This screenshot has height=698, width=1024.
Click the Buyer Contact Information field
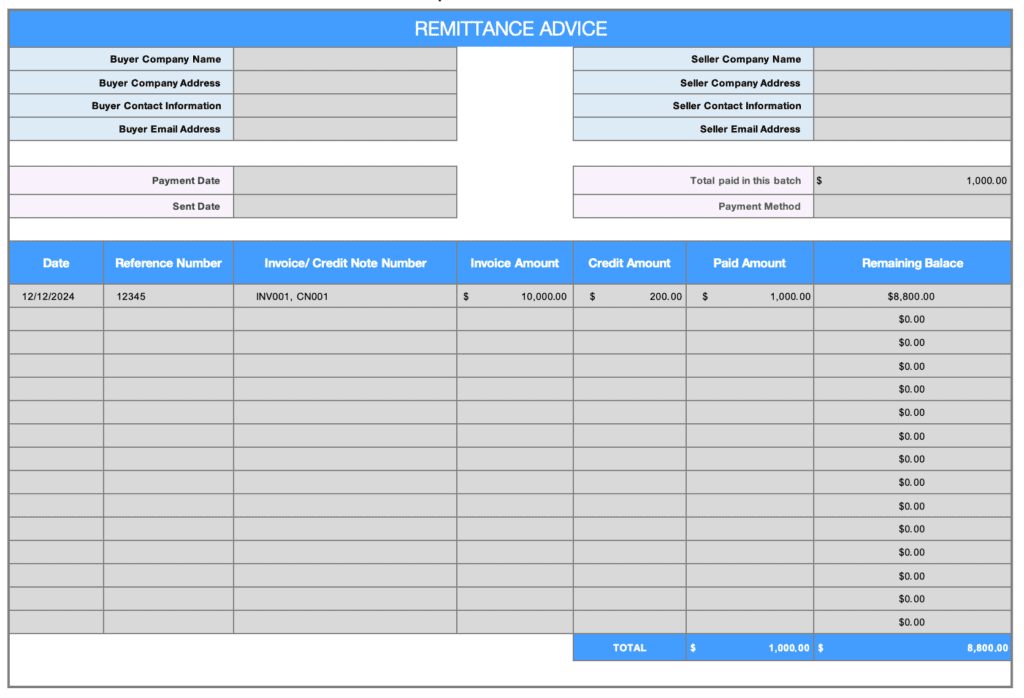(345, 106)
